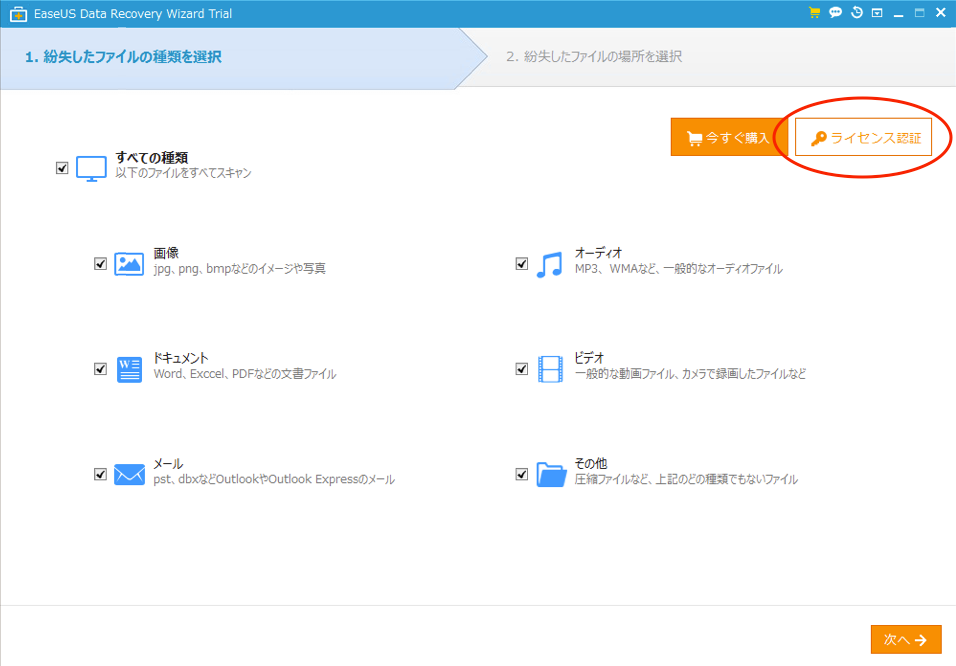Click the 圧縮ファイルなど description text
Viewport: 956px width, 666px height.
coord(686,479)
